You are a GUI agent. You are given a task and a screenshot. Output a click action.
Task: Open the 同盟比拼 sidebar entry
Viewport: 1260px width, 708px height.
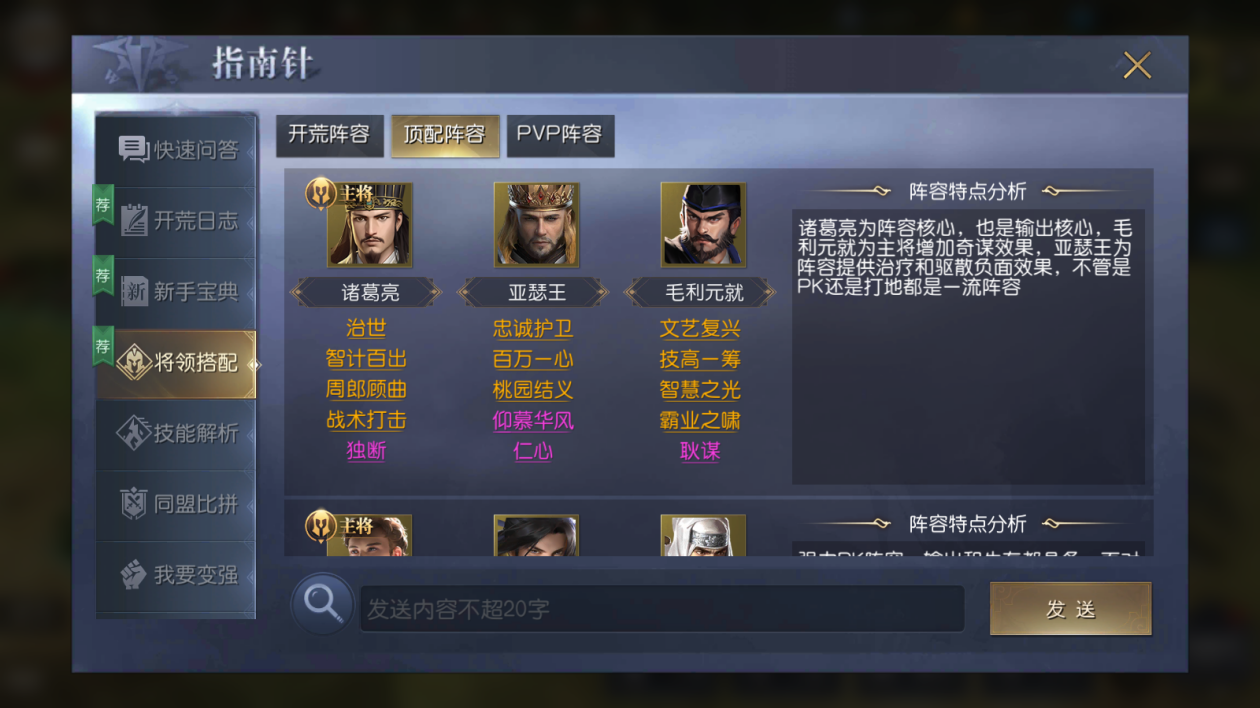point(176,504)
